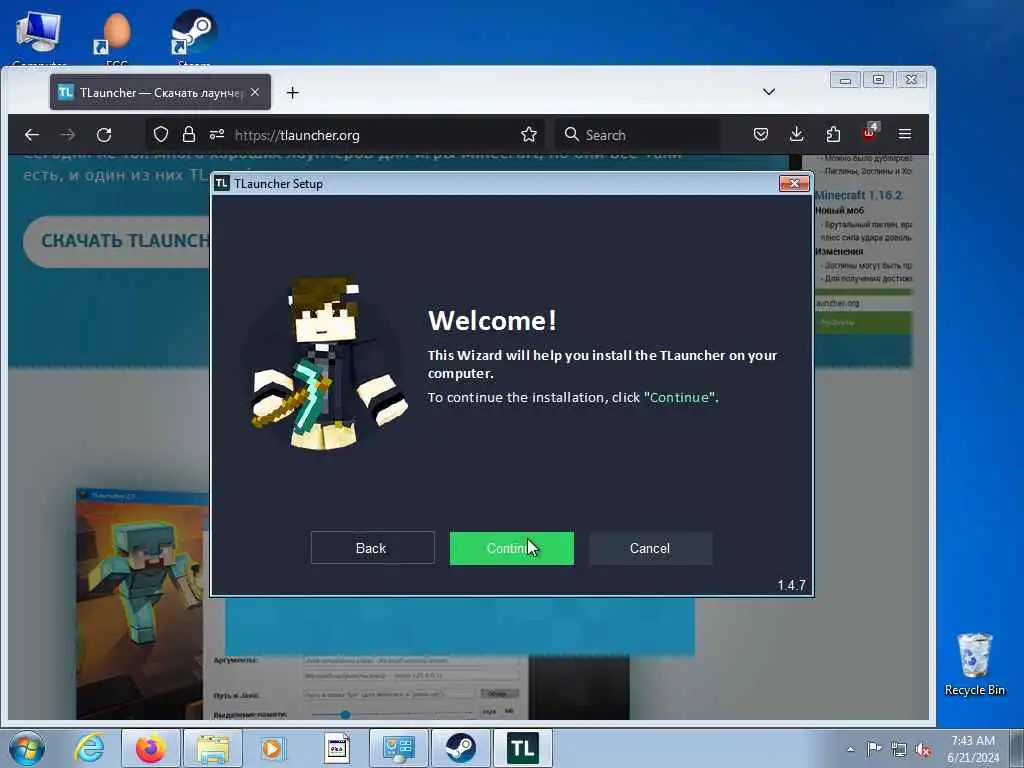1024x768 pixels.
Task: Click the green Continue button
Action: (x=511, y=548)
